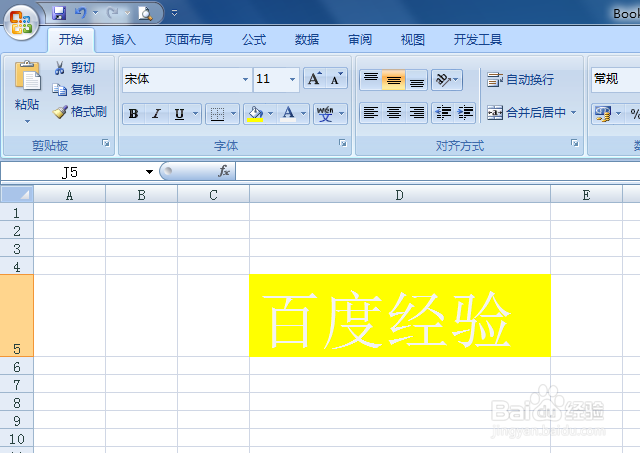This screenshot has height=453, width=640.
Task: Expand the 合并后居中 dropdown arrow
Action: (x=573, y=112)
